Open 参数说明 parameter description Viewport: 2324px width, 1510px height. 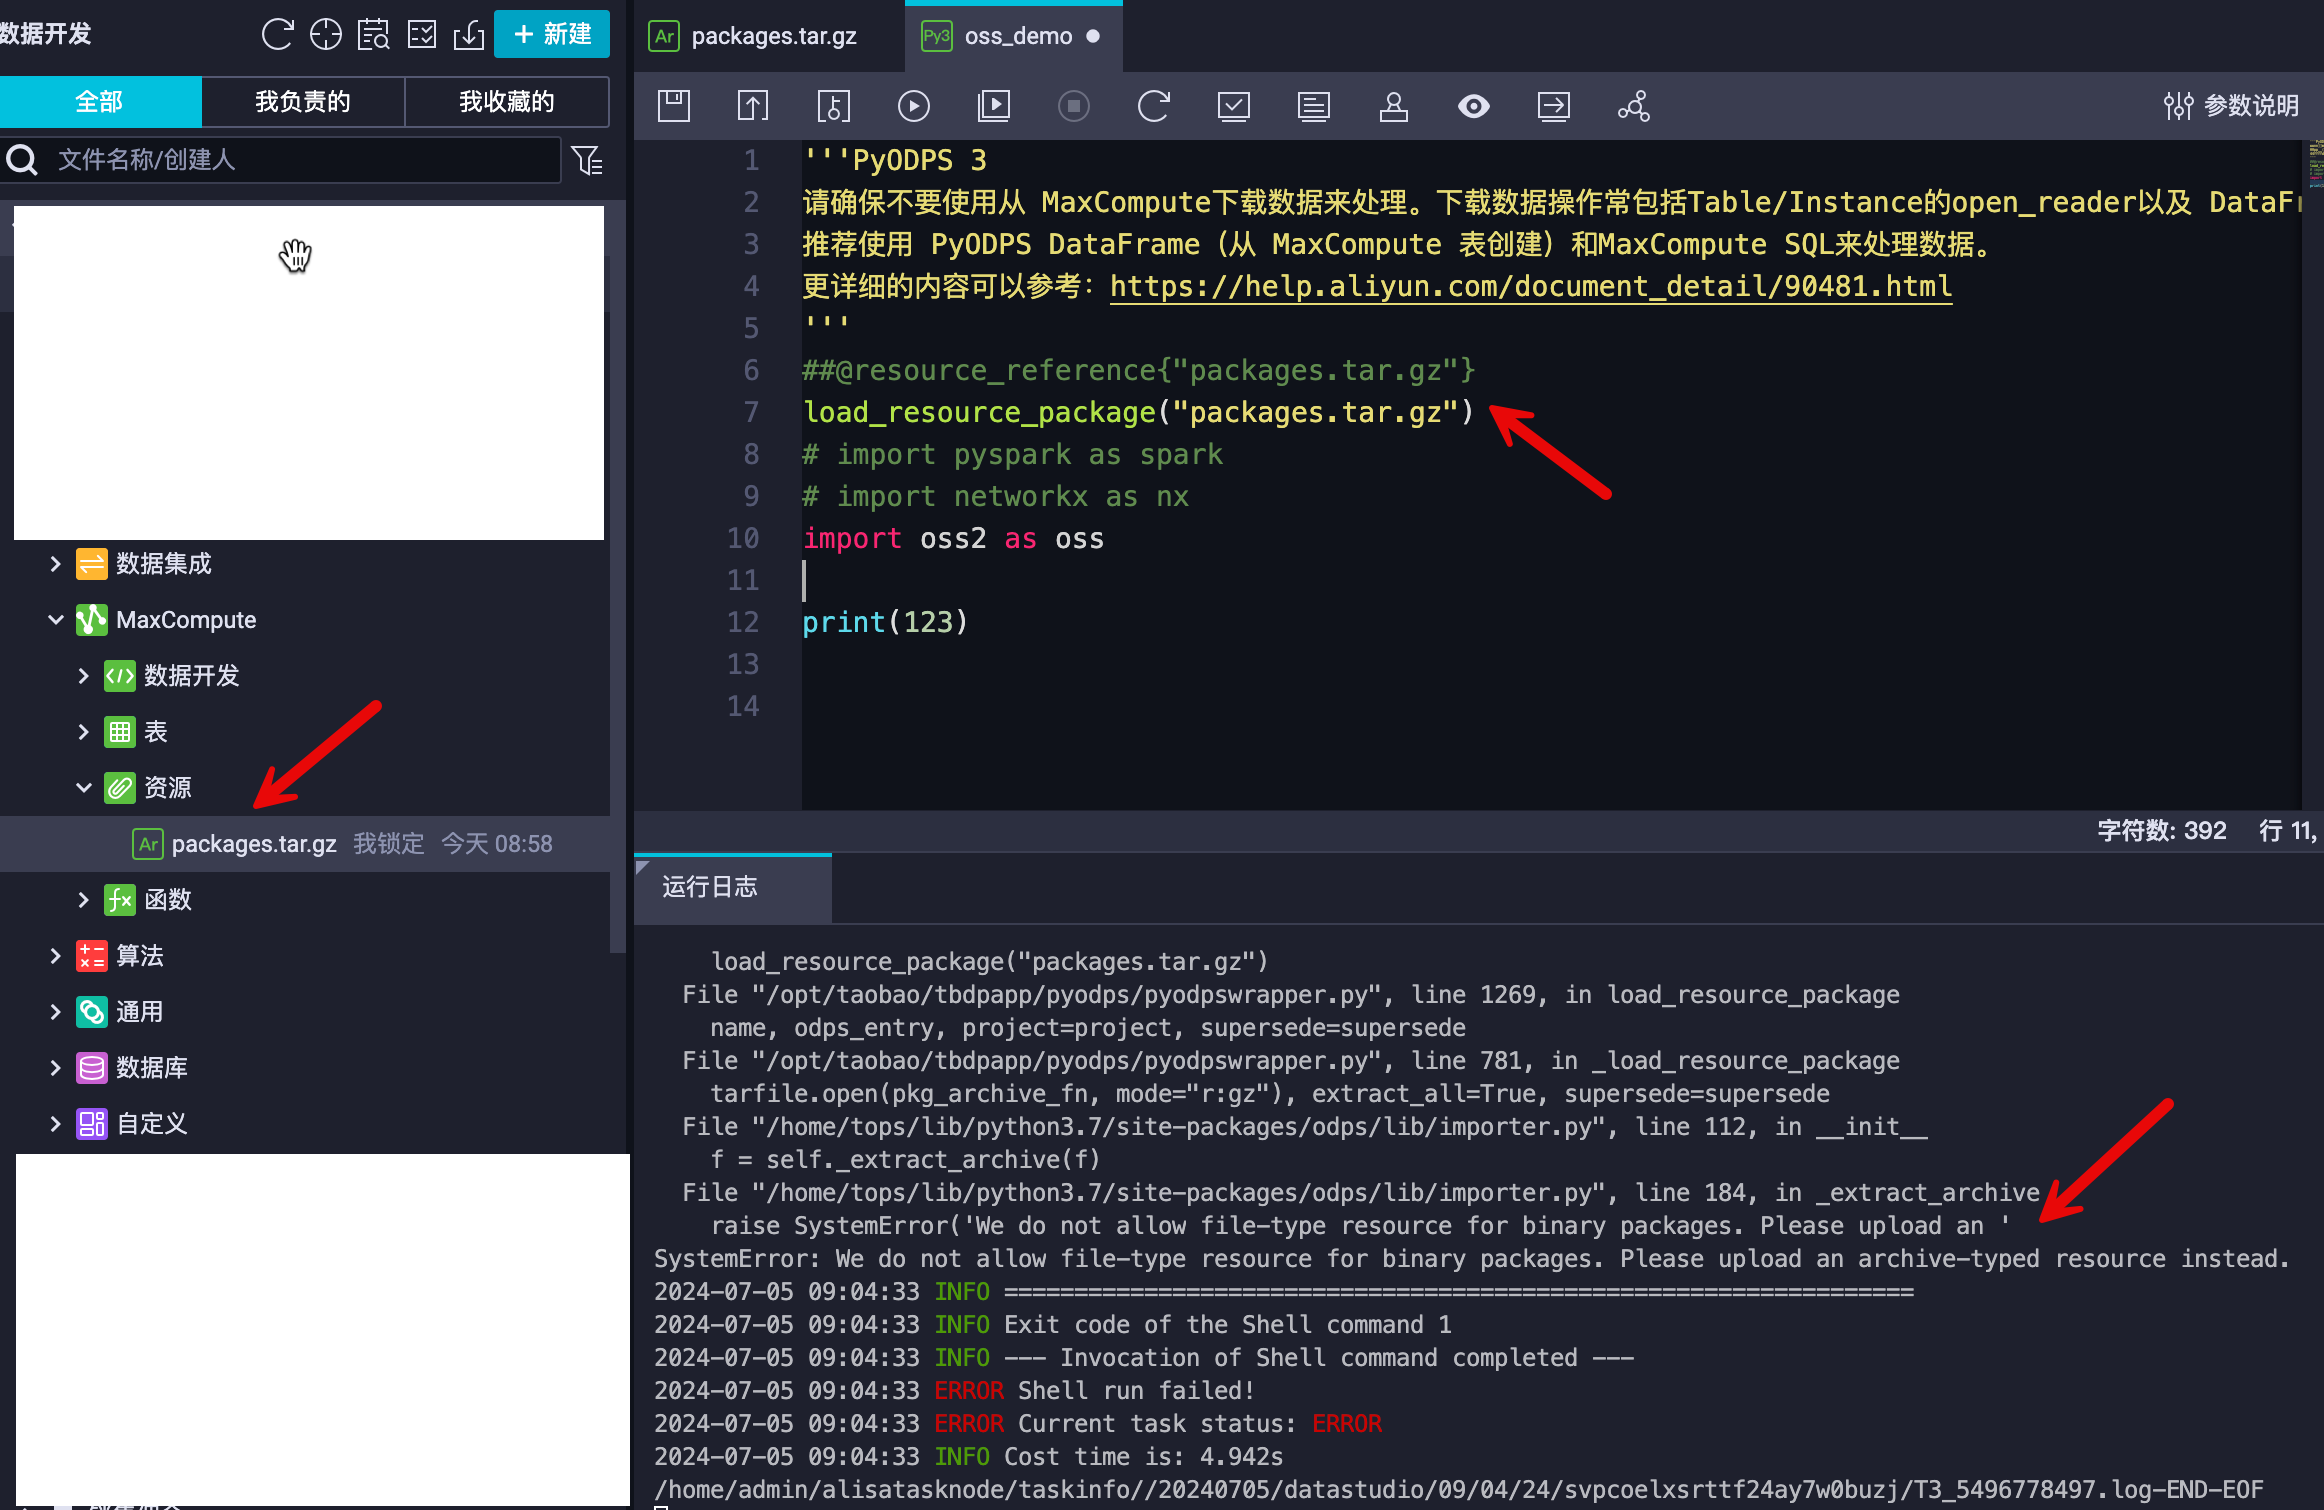coord(2231,106)
